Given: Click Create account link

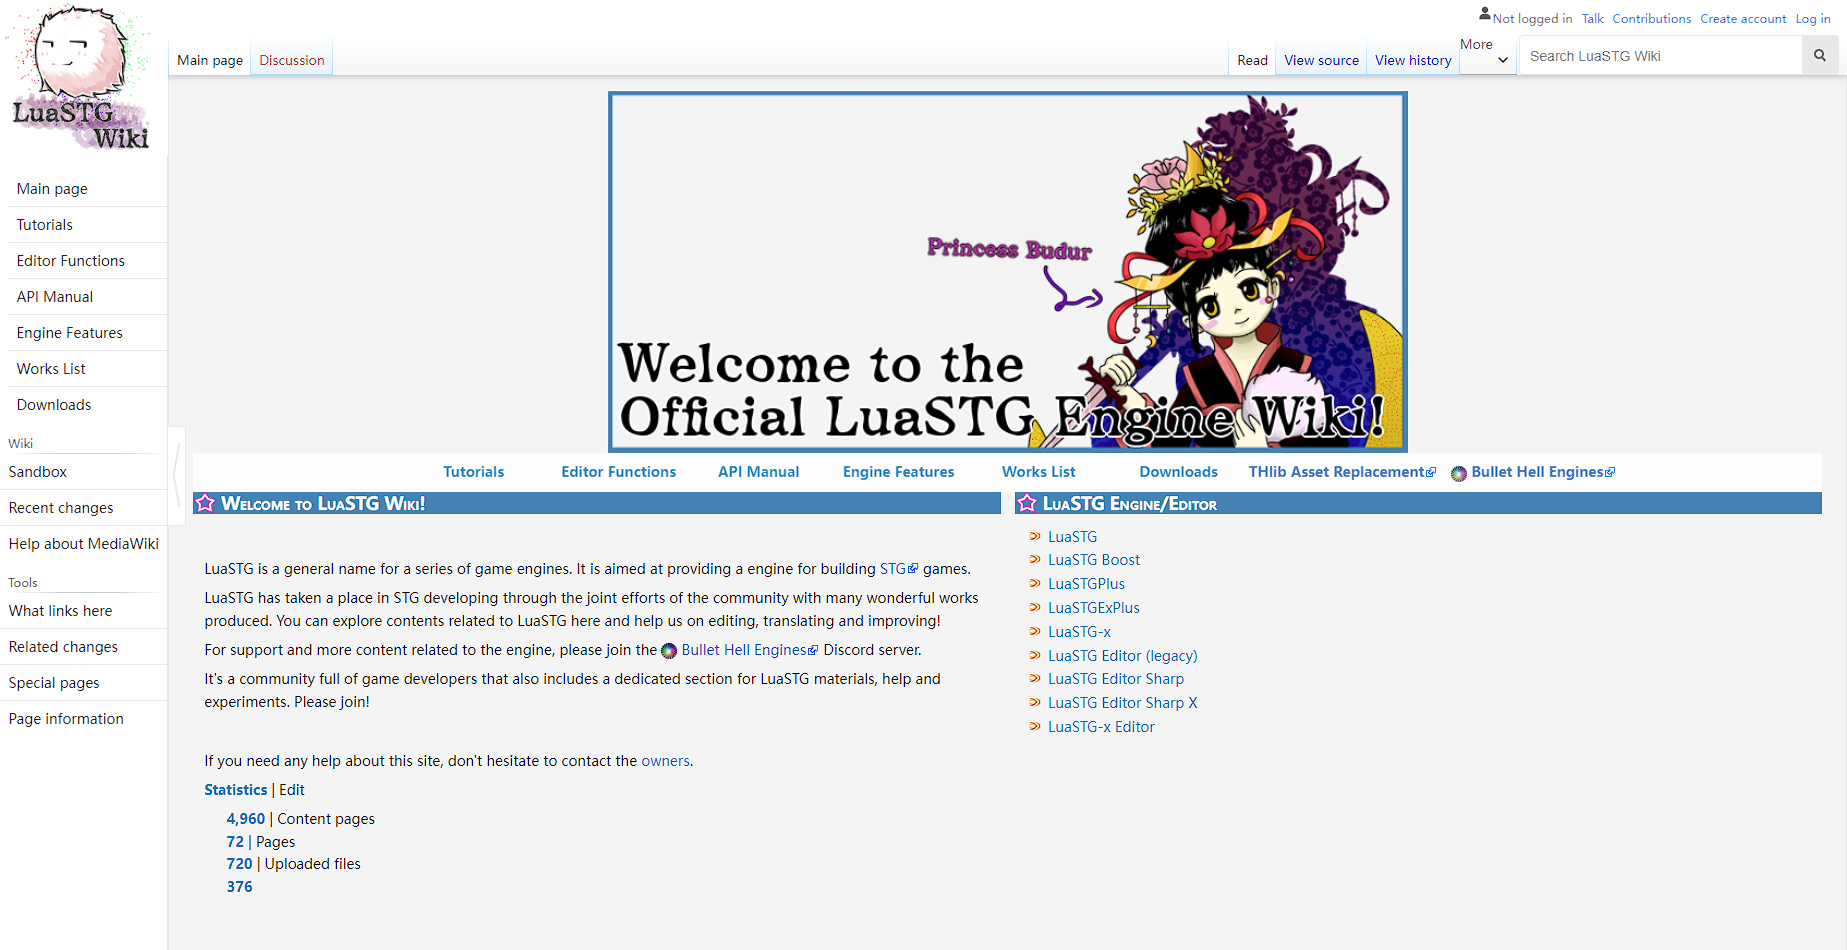Looking at the screenshot, I should 1743,18.
